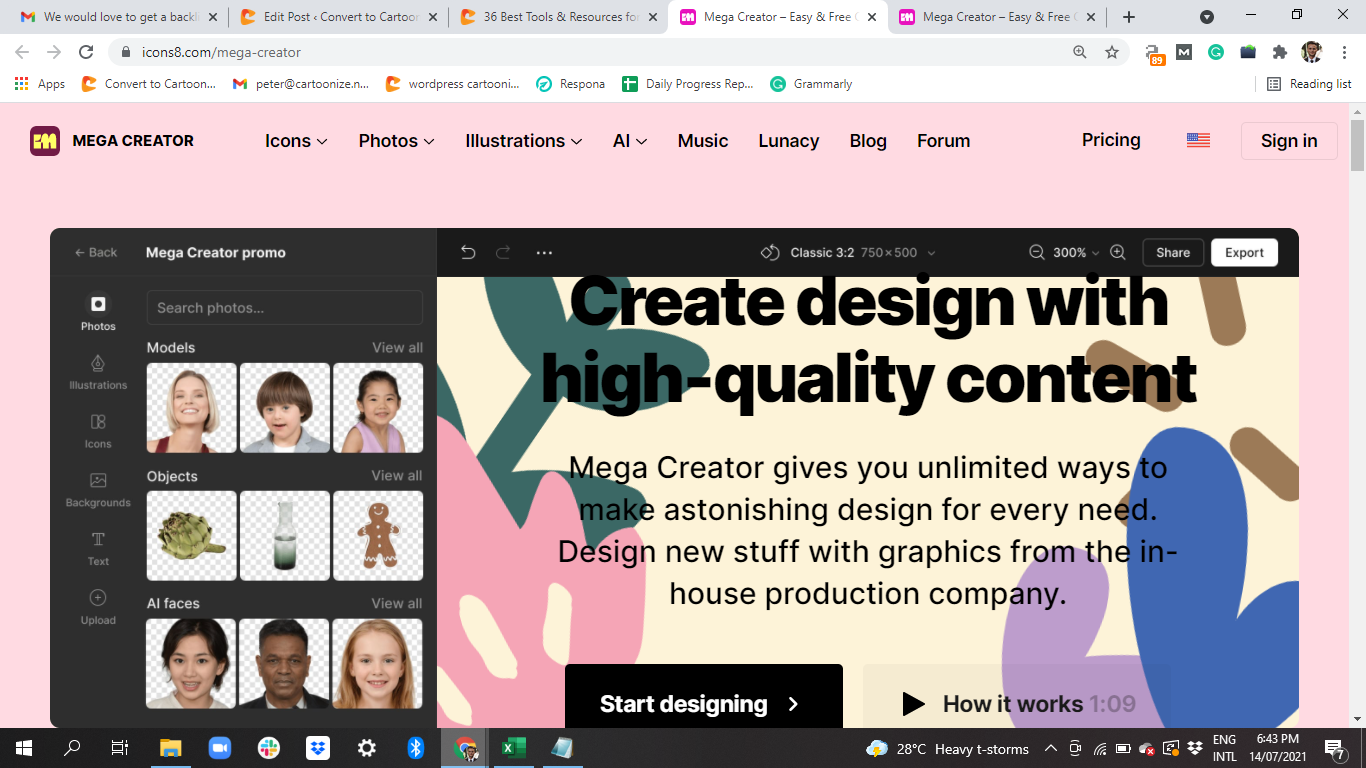Select the gingerbread man object thumbnail
This screenshot has width=1366, height=768.
378,536
